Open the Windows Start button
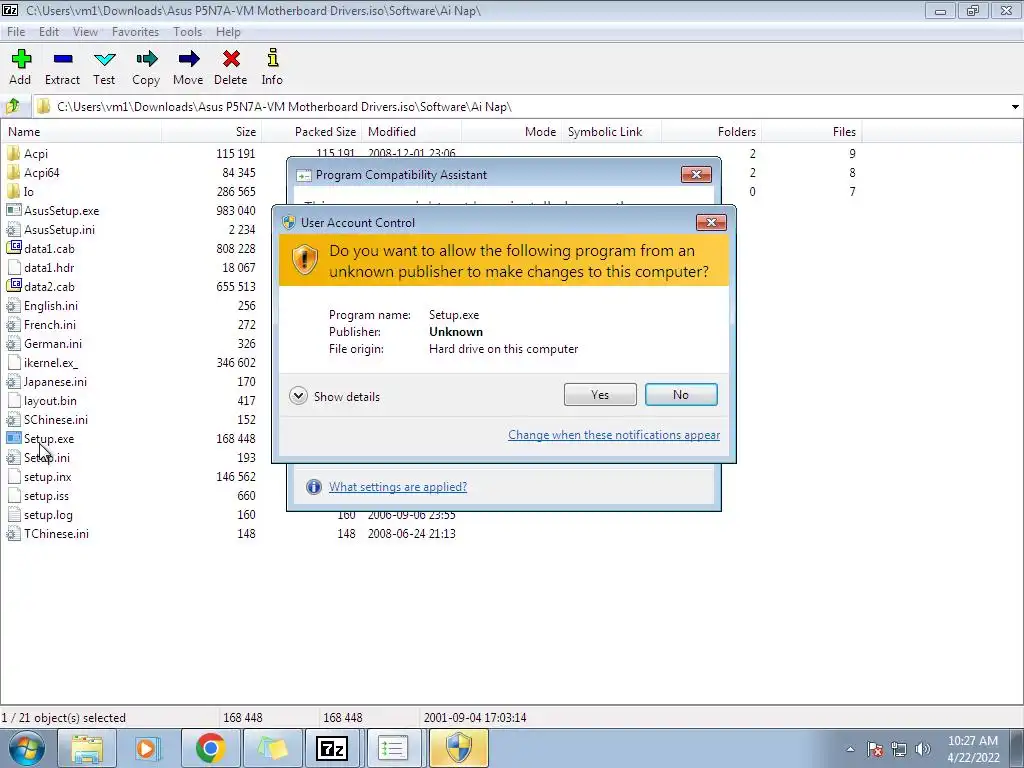Screen dimensions: 1024x768 [27, 748]
